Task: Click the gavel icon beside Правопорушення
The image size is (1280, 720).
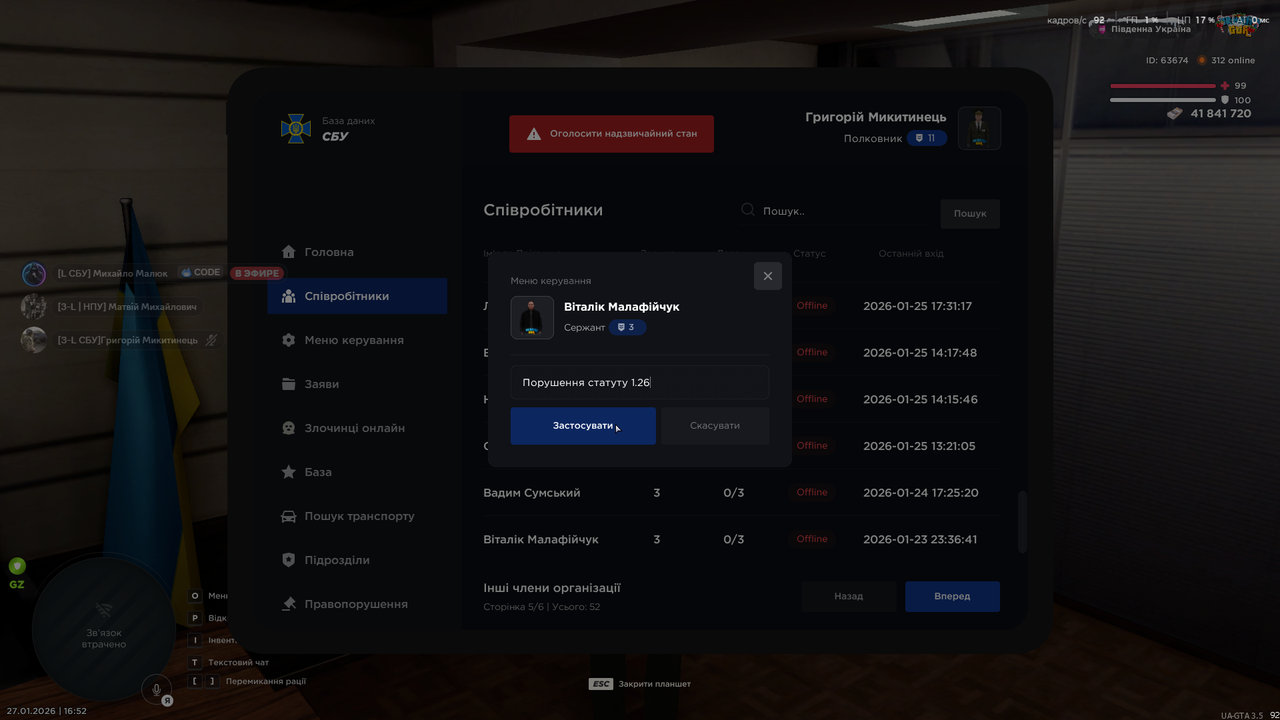Action: pos(288,604)
